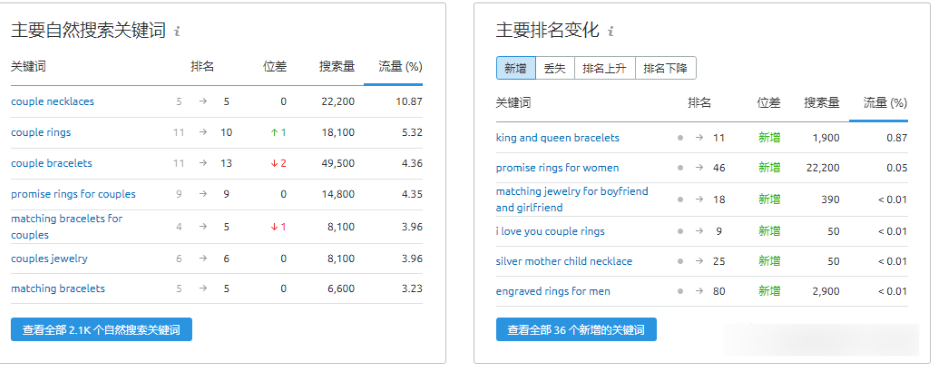
Task: Click red down 1 position change
Action: point(278,227)
